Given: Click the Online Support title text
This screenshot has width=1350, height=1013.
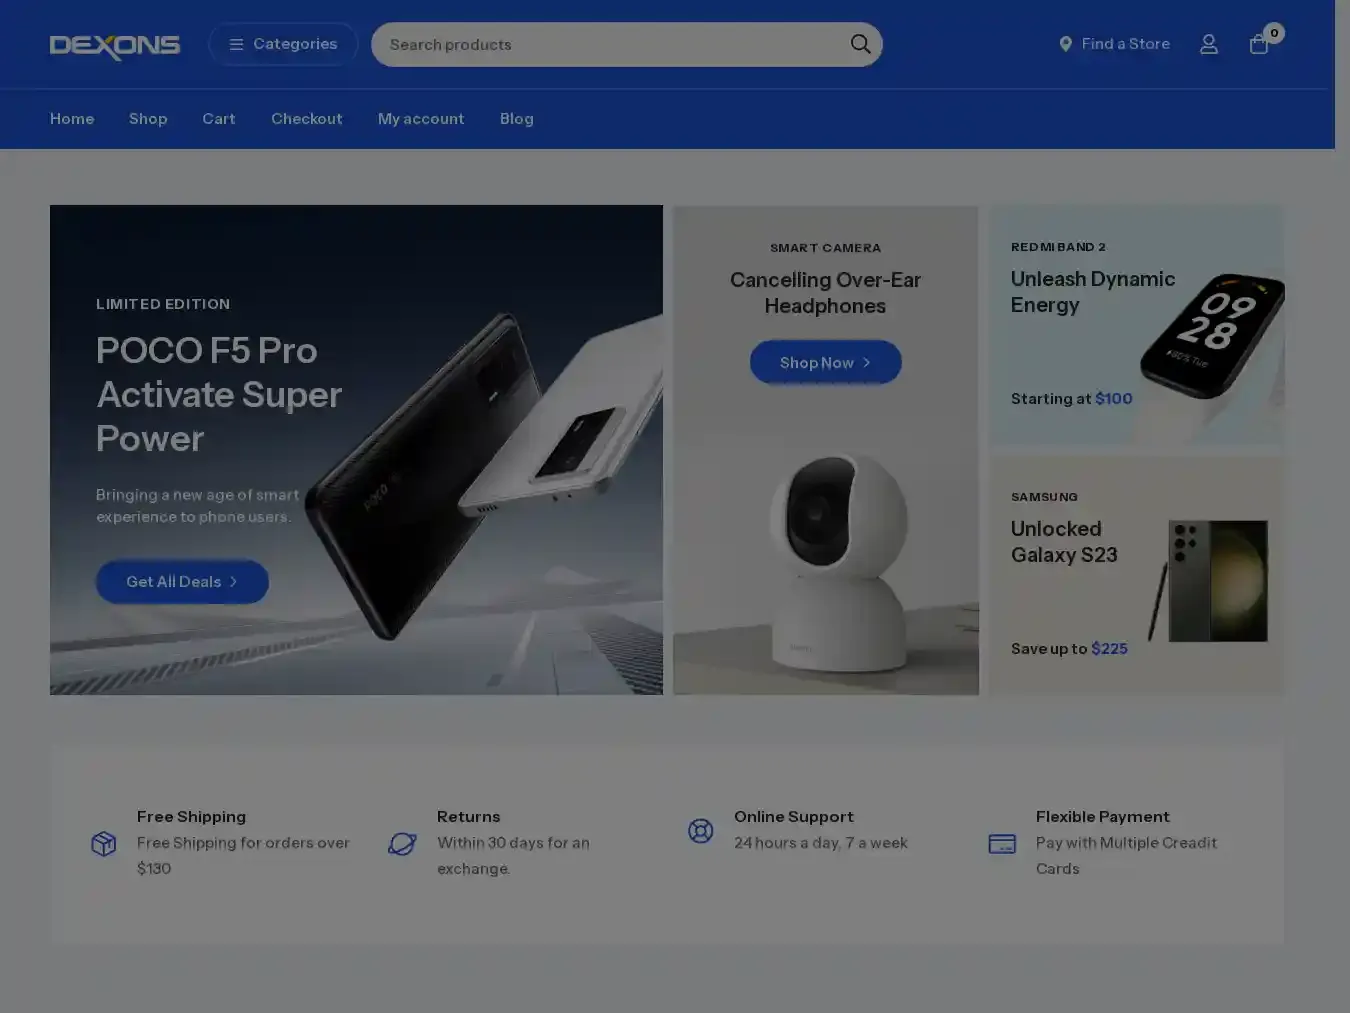Looking at the screenshot, I should (x=794, y=817).
